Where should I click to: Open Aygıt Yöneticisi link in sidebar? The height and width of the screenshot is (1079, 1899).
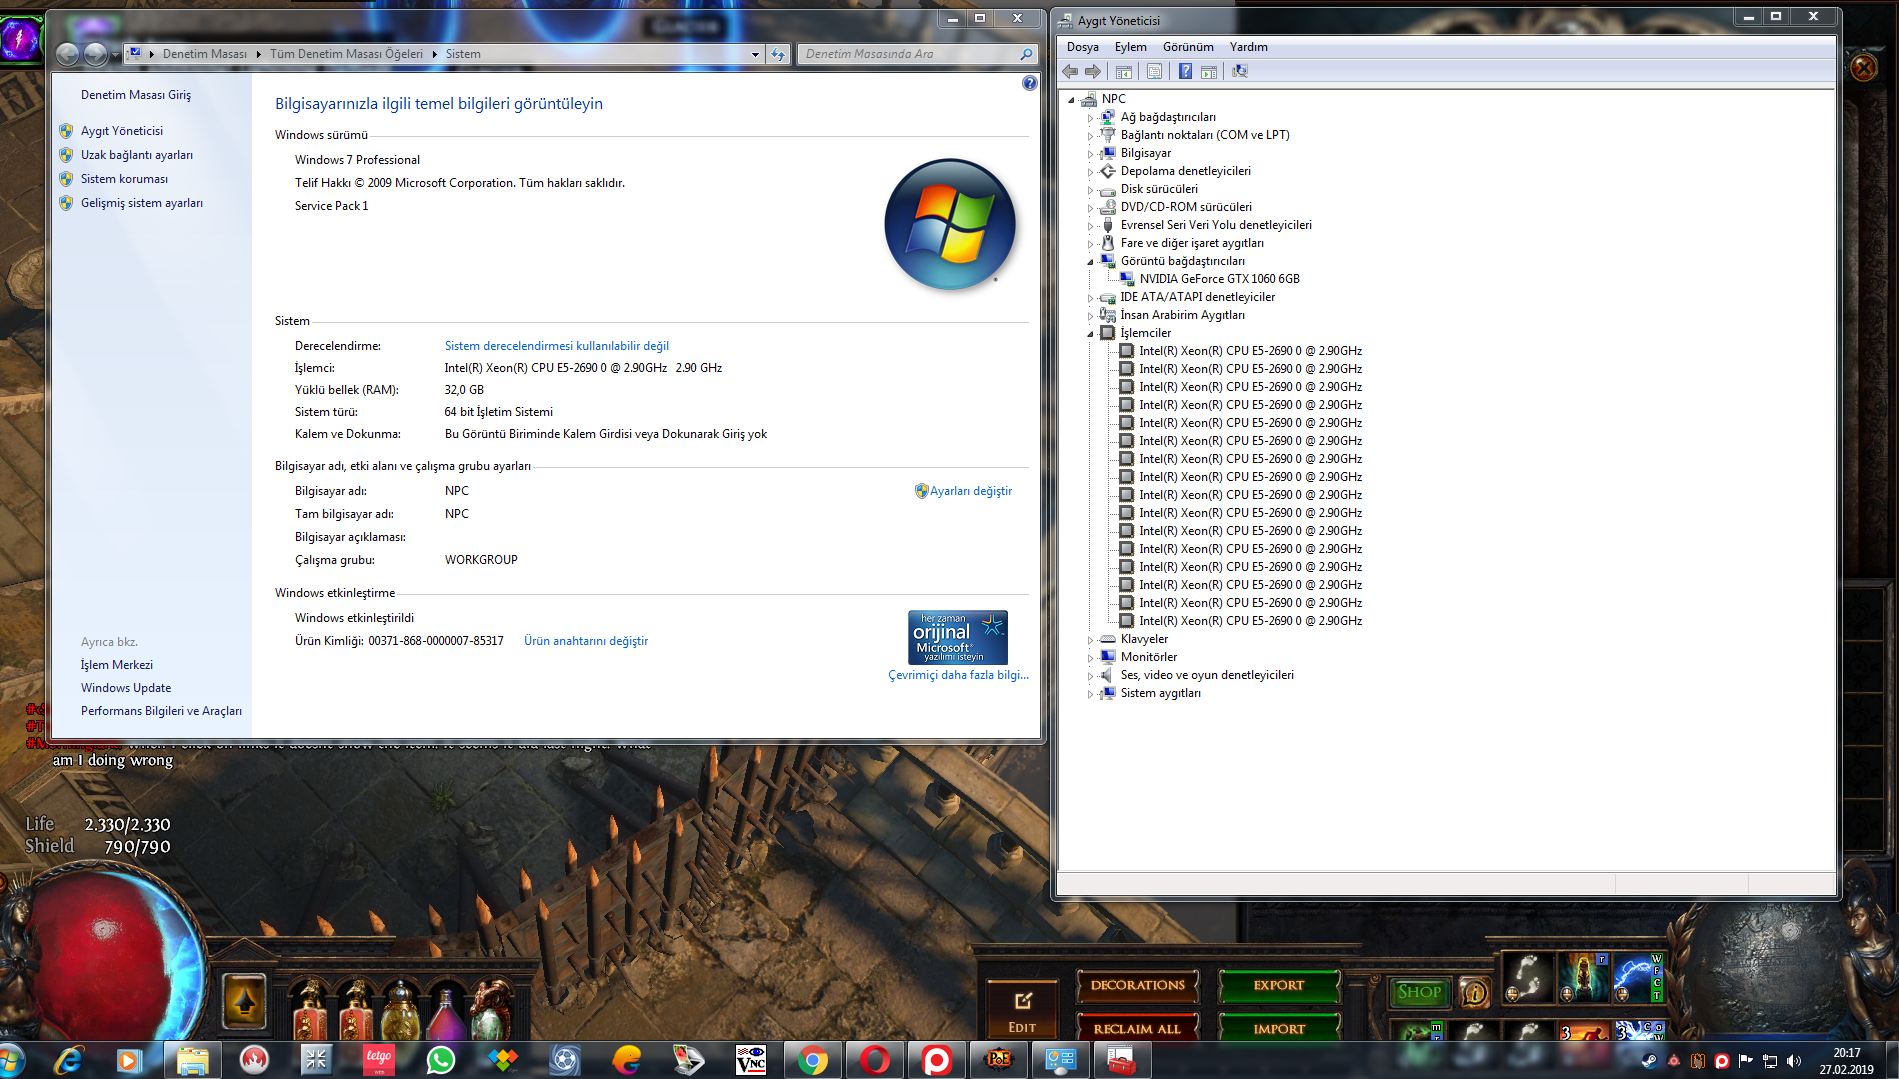coord(122,131)
